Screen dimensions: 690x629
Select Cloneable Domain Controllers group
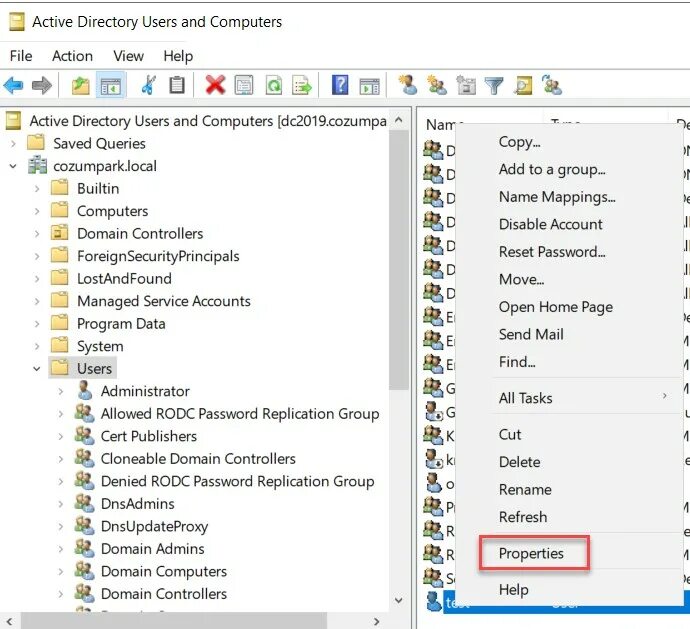pos(198,459)
